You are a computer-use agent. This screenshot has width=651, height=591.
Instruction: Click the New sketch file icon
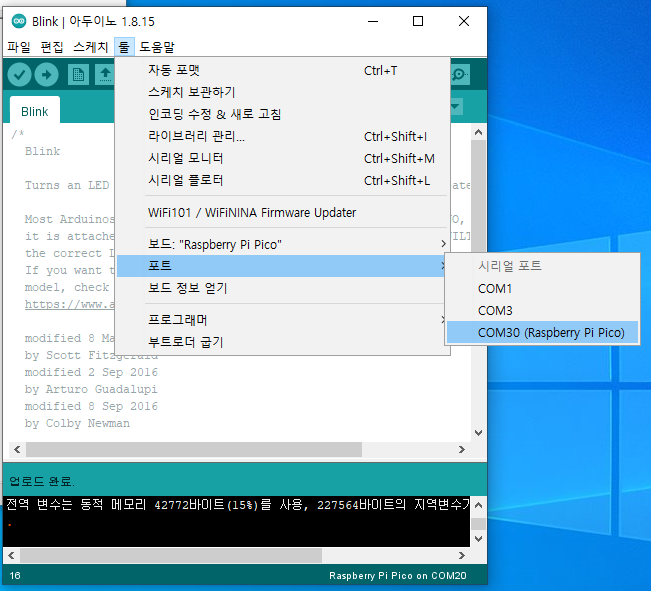coord(78,75)
